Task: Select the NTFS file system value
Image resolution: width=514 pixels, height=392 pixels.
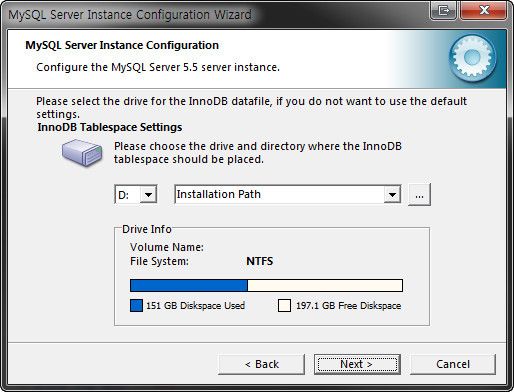Action: (260, 261)
